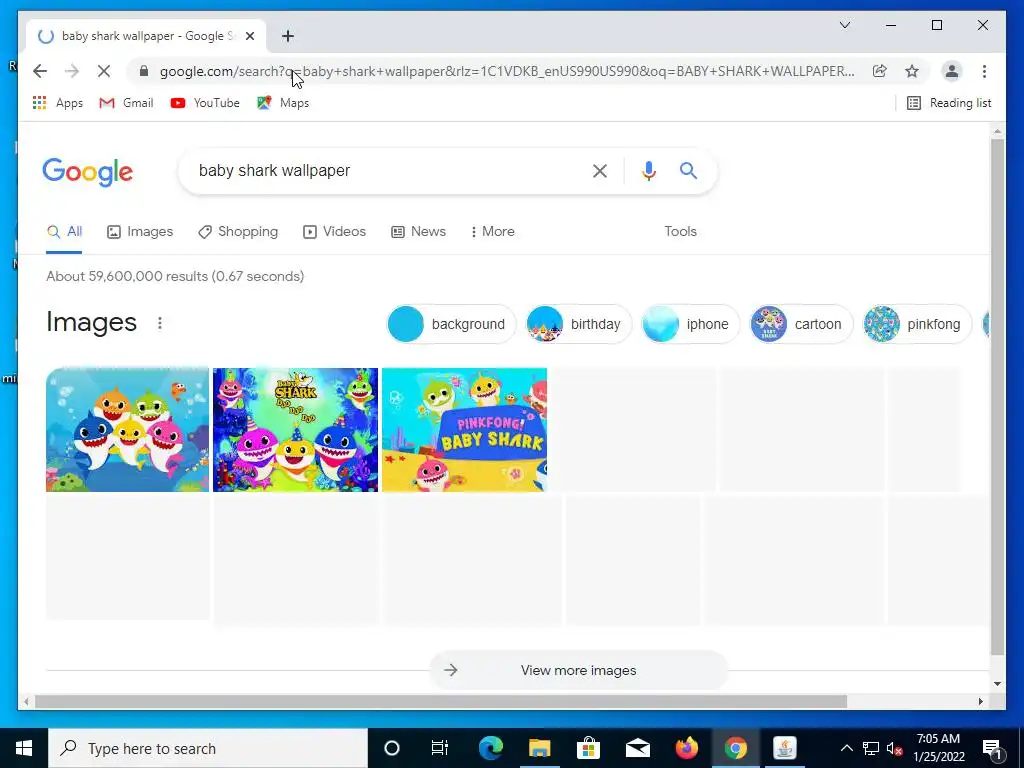Screen dimensions: 1024x768
Task: Bookmark this tab with the star
Action: [x=912, y=71]
